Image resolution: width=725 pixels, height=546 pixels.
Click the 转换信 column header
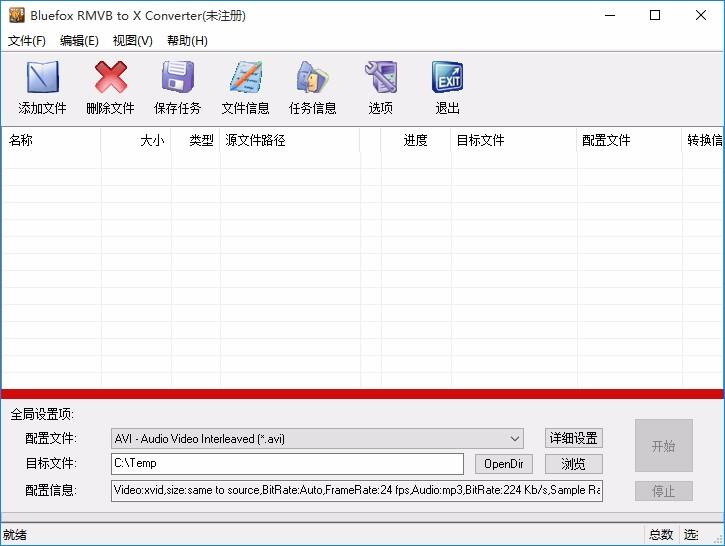pyautogui.click(x=703, y=140)
